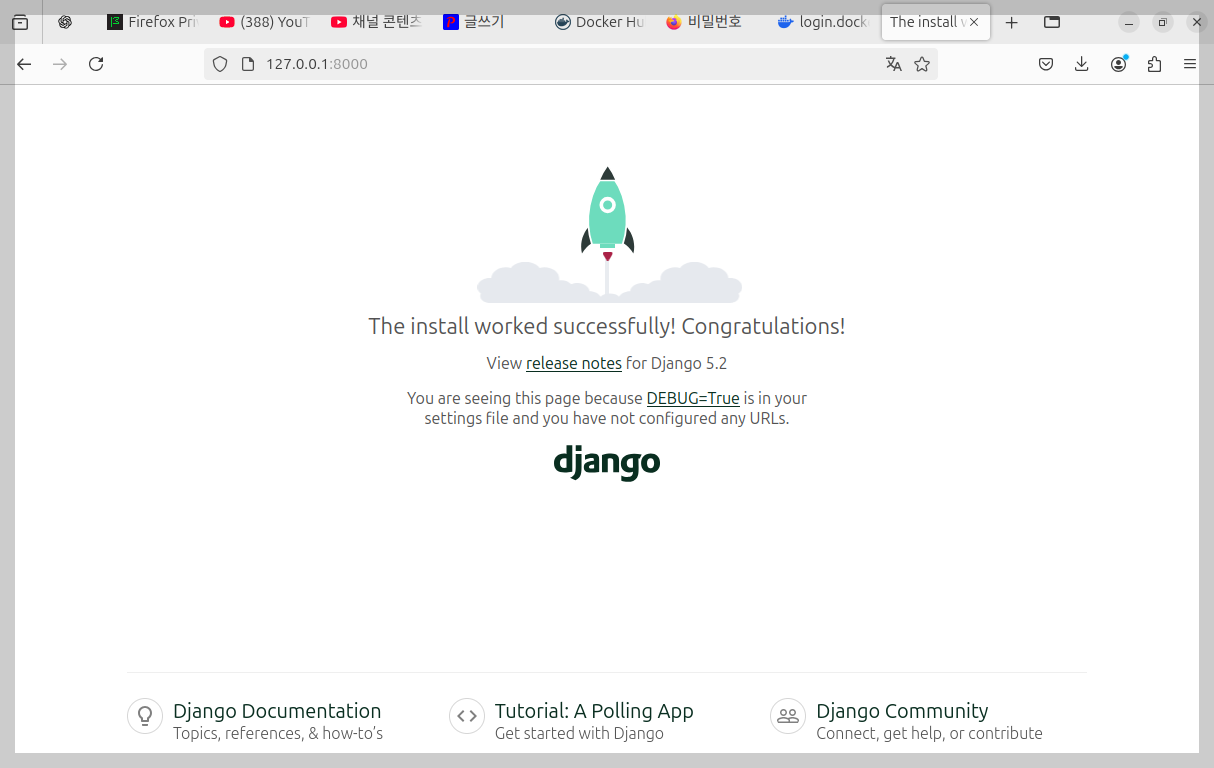Bookmark this page with star icon

(x=922, y=64)
